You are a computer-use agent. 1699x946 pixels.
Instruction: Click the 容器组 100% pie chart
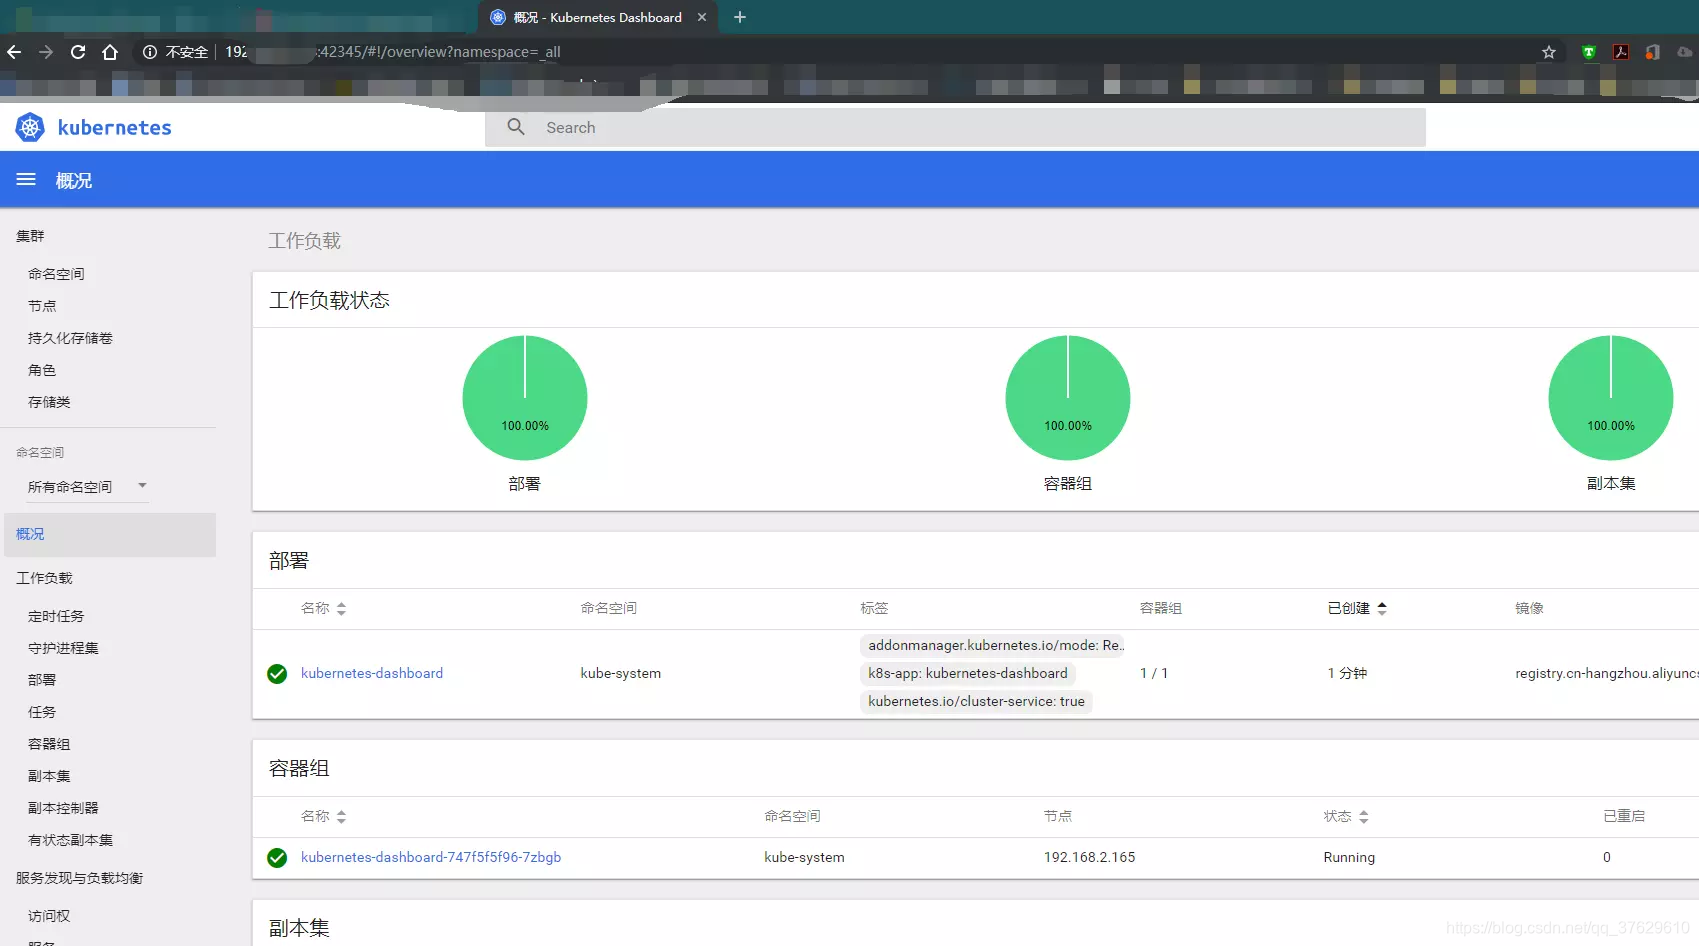[1068, 398]
